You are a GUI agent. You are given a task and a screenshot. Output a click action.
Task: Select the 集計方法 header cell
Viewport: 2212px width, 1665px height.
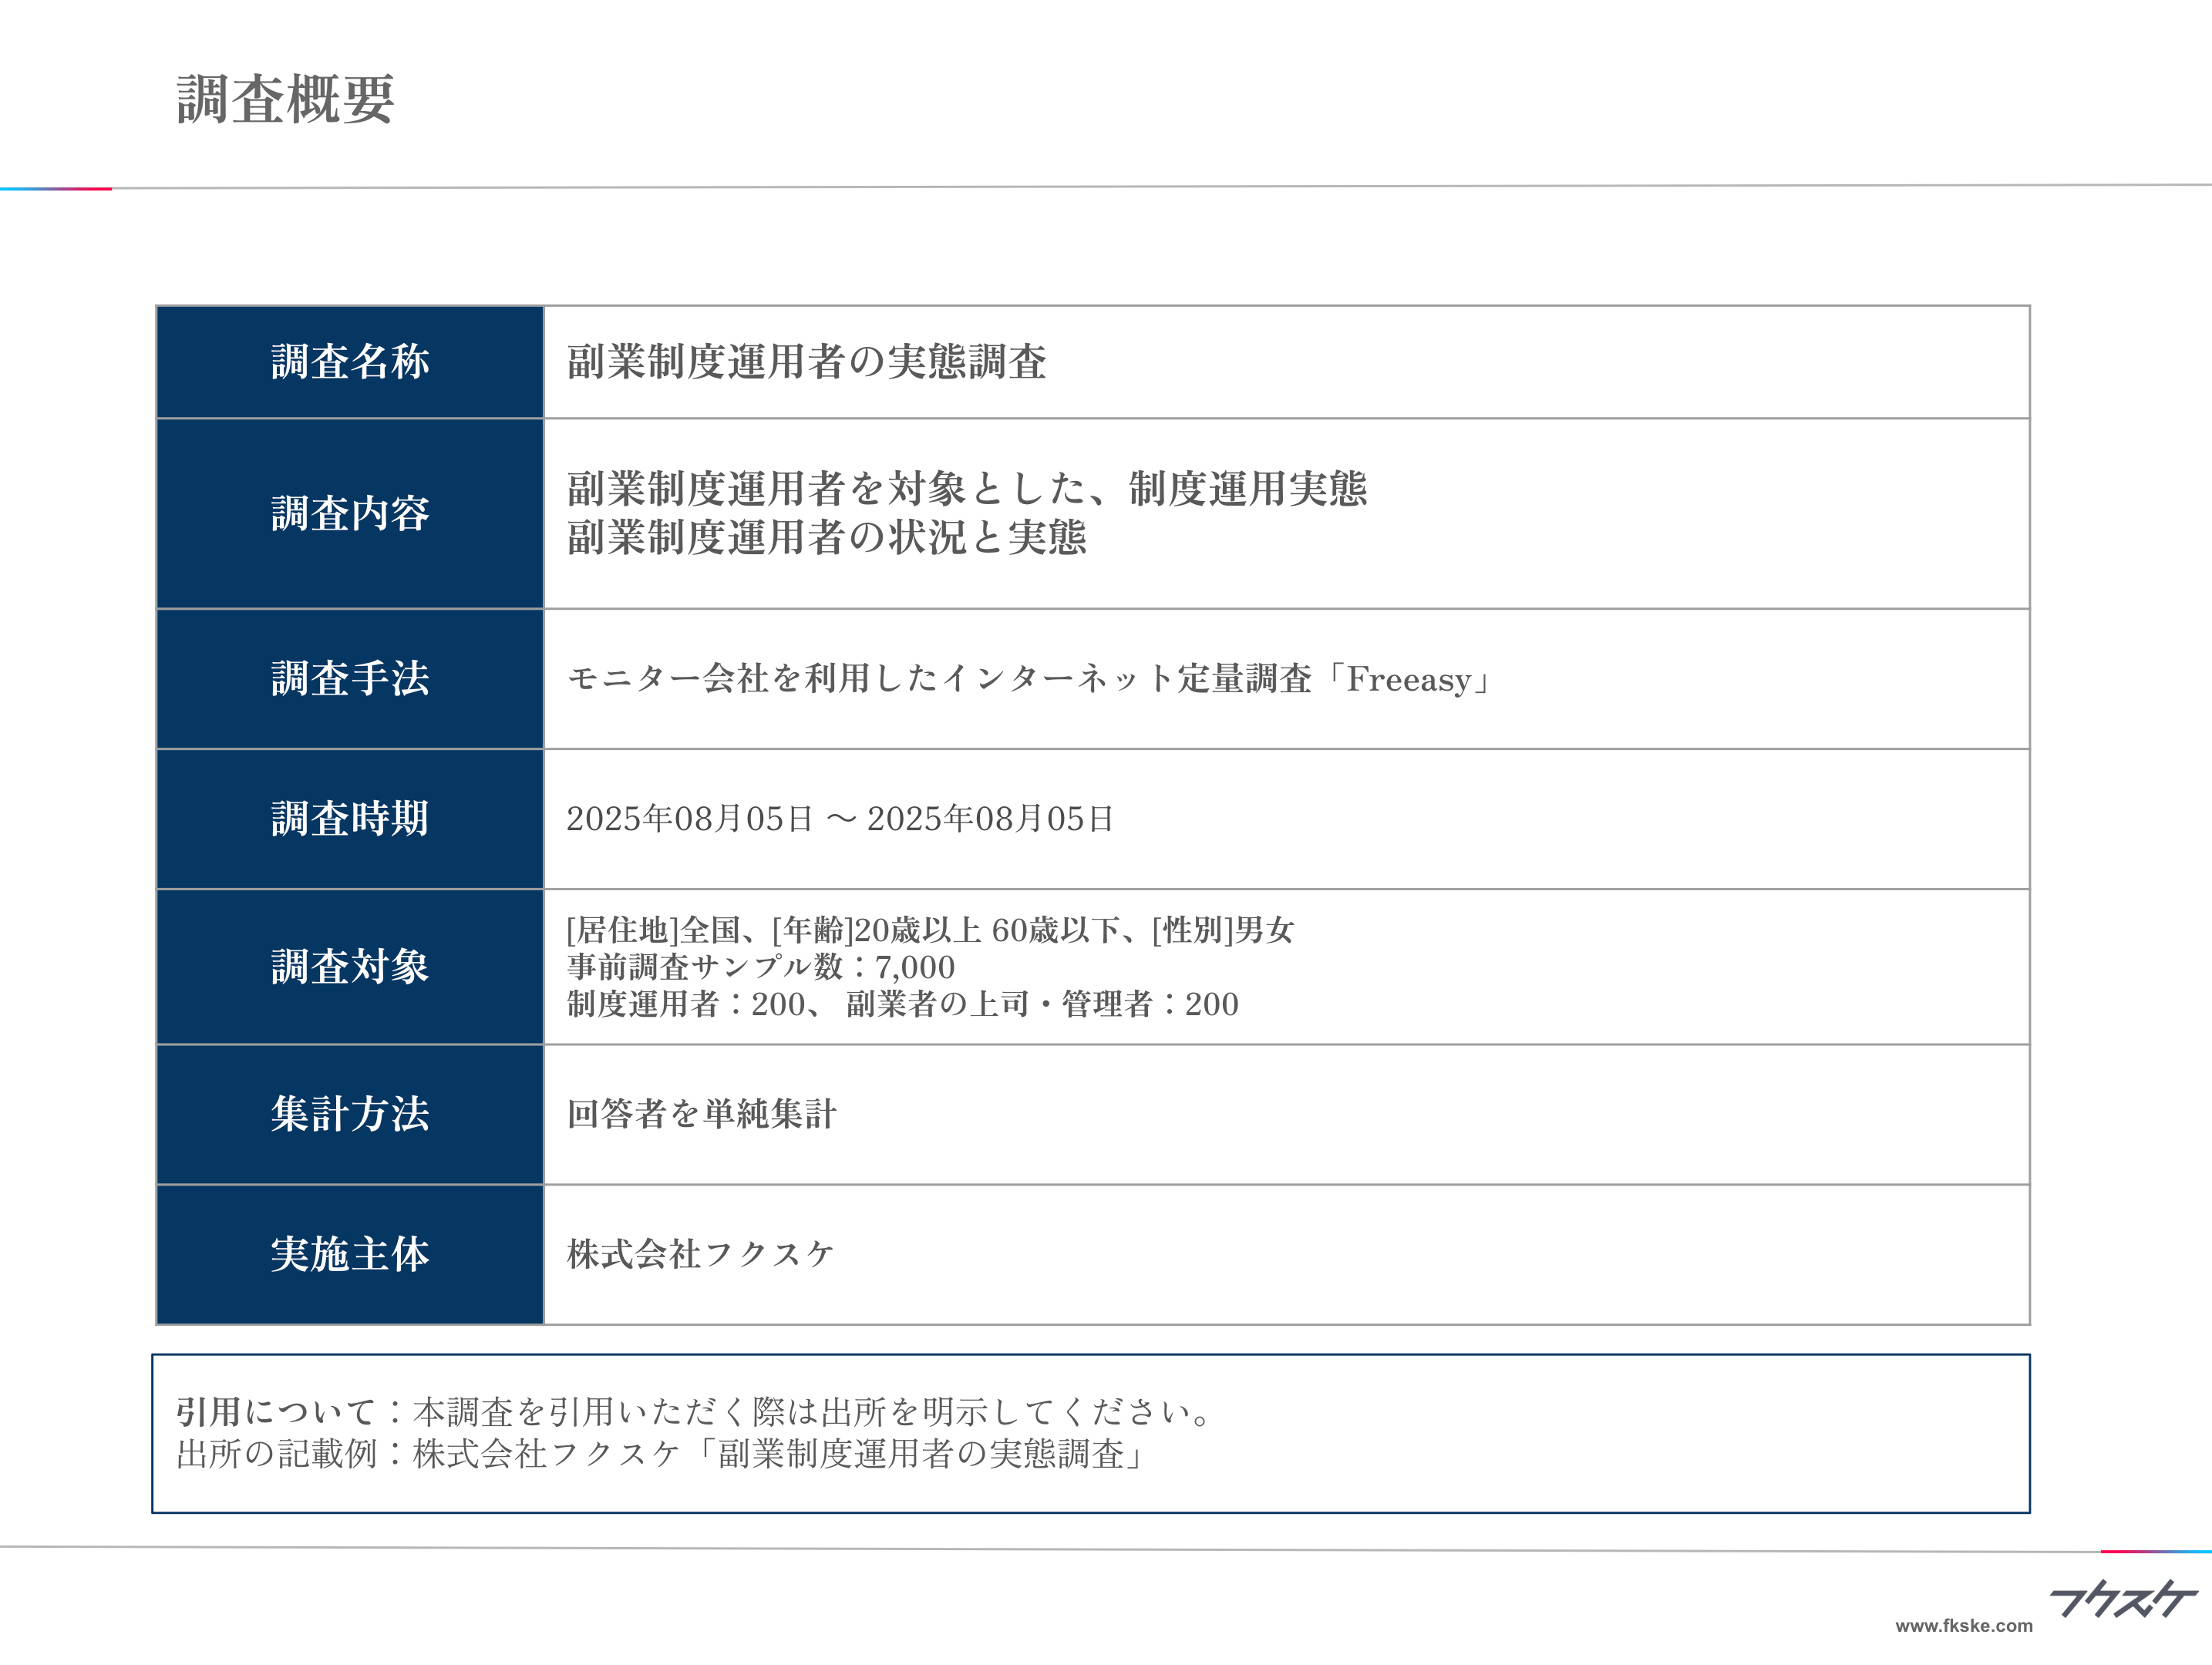coord(350,1114)
